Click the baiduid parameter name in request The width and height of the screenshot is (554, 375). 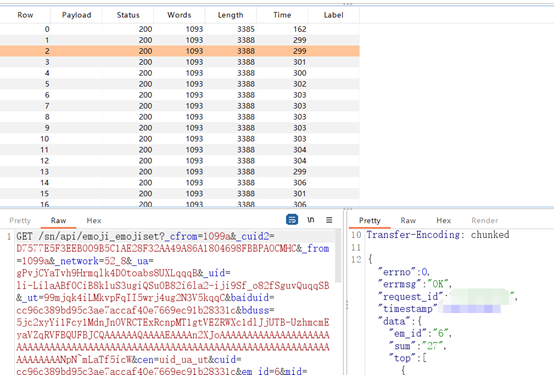(x=249, y=298)
